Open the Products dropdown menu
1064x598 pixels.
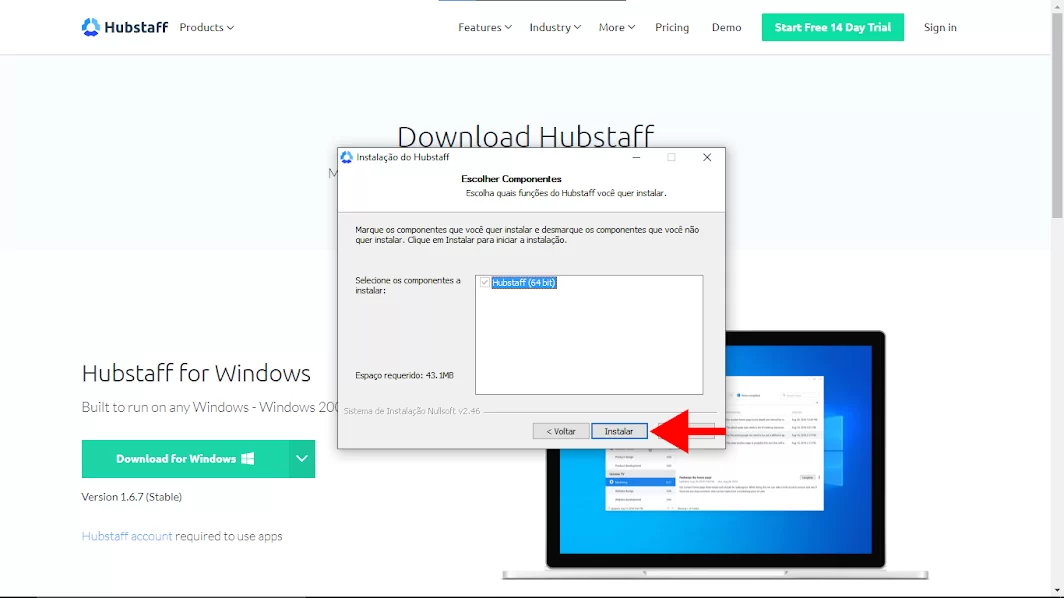(206, 27)
